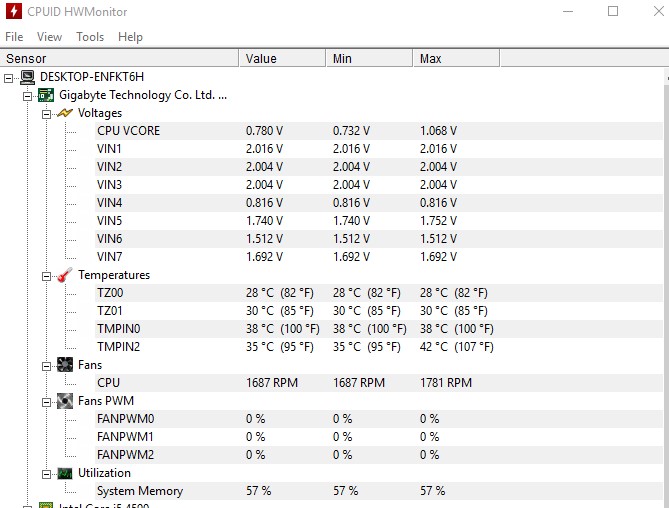Click the Temperatures thermometer icon
The height and width of the screenshot is (508, 669).
(65, 275)
